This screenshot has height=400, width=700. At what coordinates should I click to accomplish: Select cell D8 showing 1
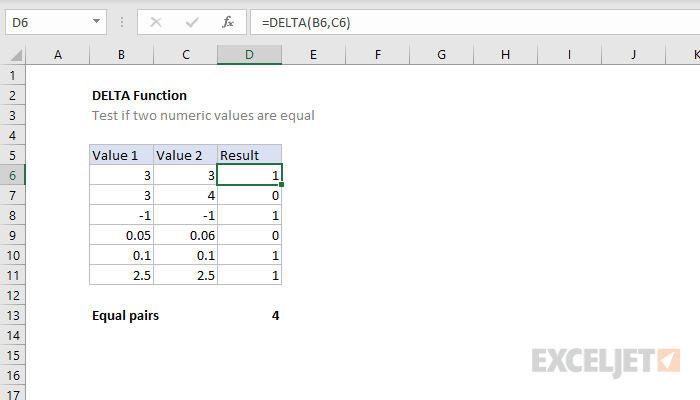click(250, 215)
